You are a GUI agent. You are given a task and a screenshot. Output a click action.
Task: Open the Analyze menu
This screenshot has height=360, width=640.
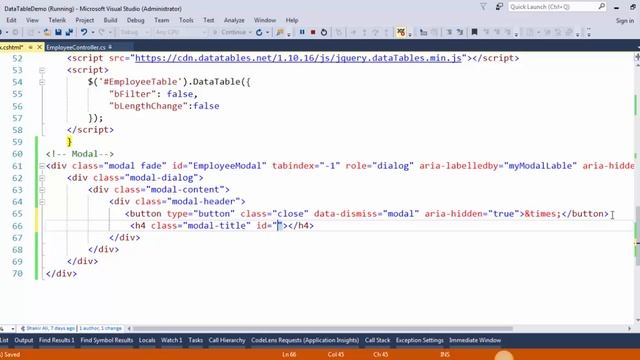coord(234,20)
